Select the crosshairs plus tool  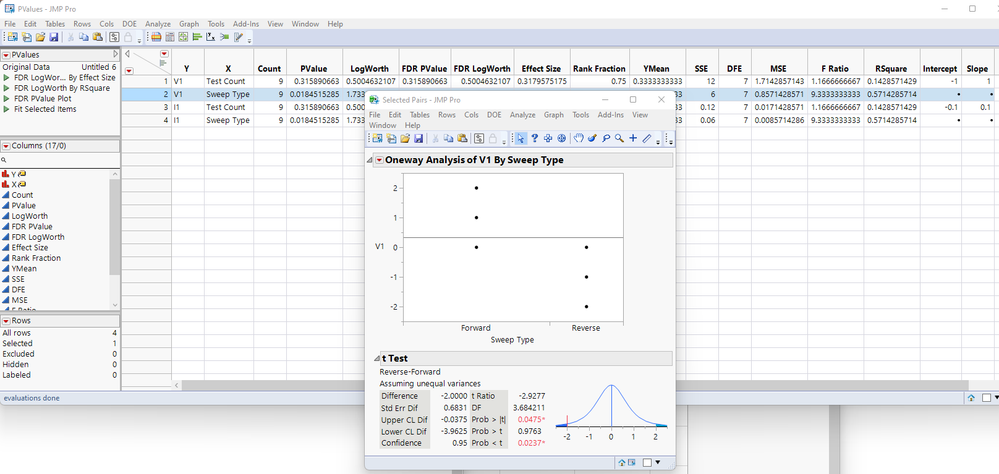[x=633, y=138]
